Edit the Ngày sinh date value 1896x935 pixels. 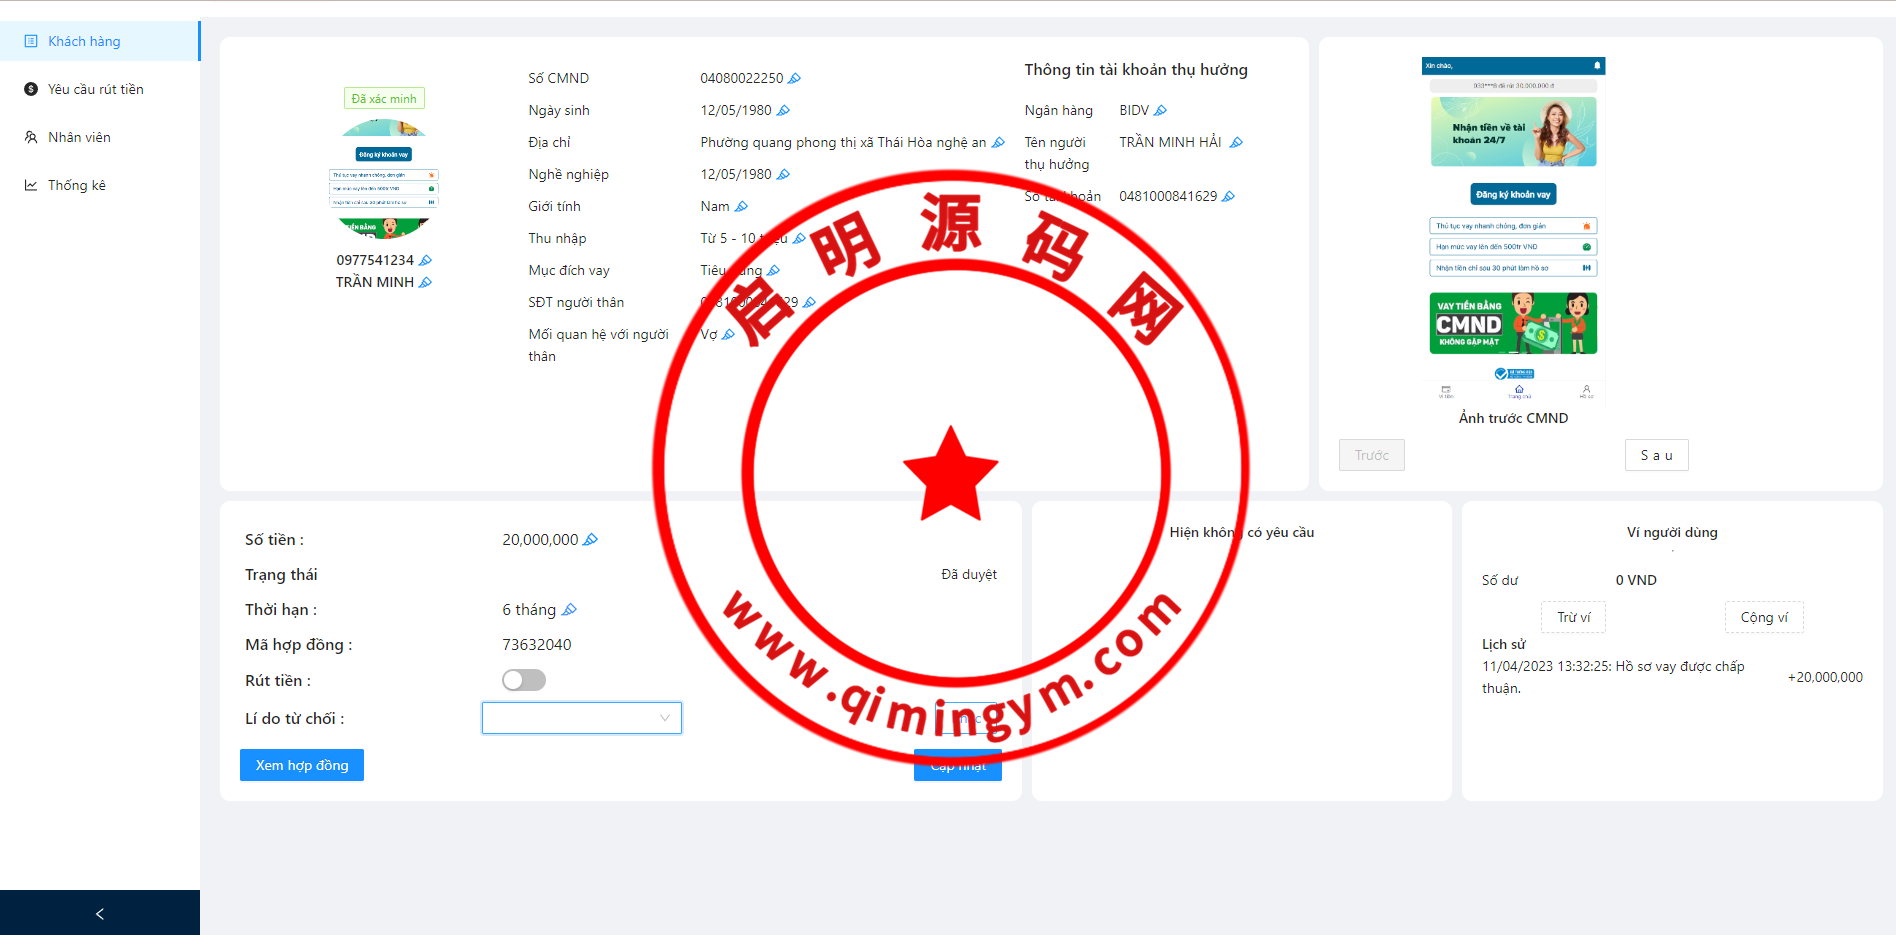(783, 111)
